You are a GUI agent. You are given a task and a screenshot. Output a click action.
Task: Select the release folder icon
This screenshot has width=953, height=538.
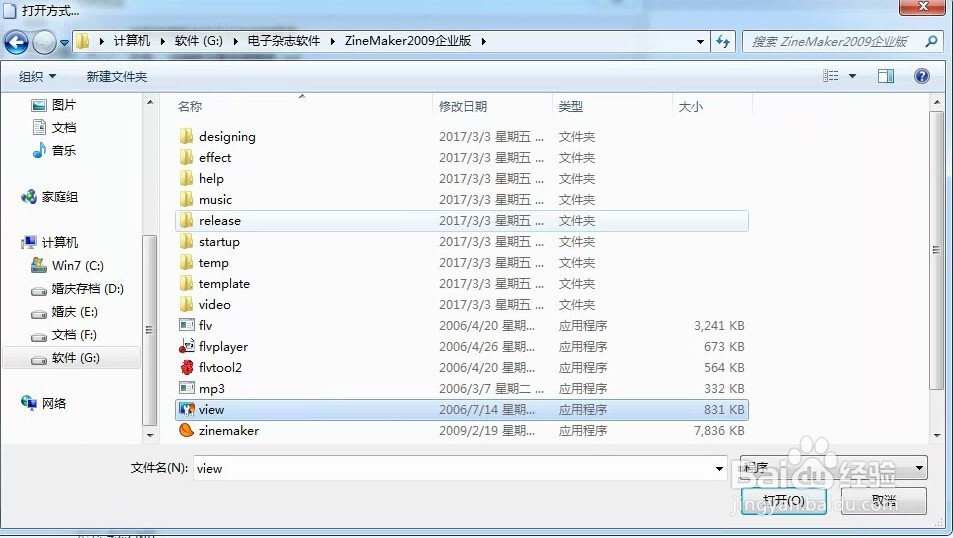point(186,221)
